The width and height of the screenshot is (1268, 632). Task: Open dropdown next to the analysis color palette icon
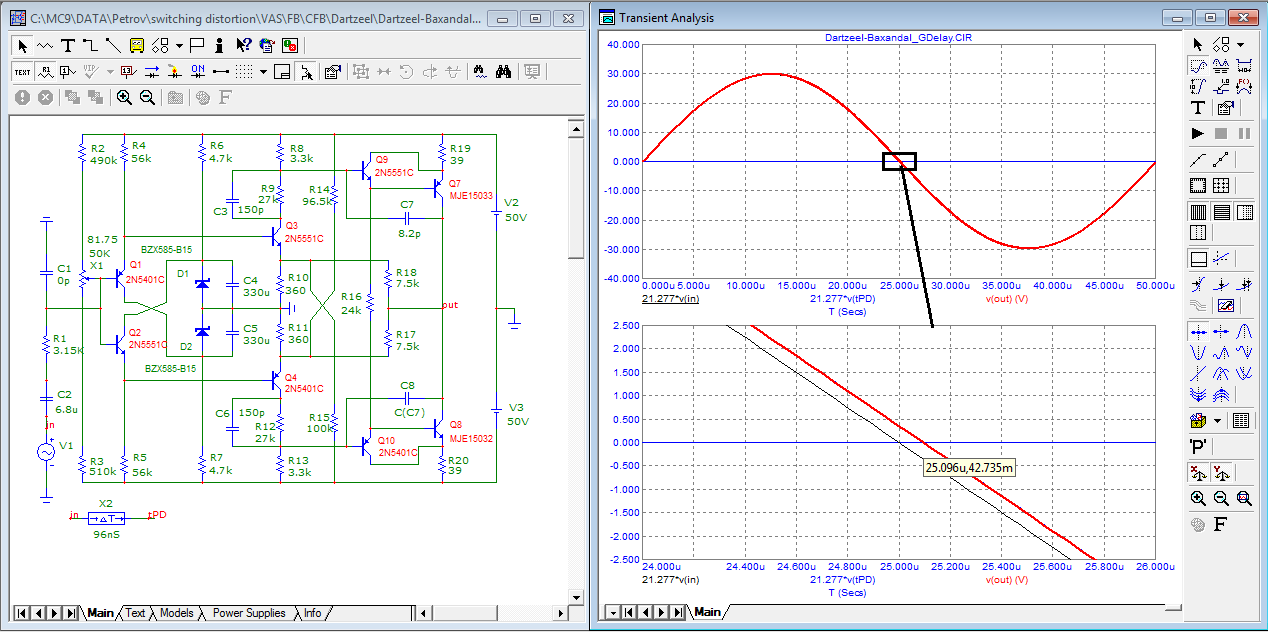pyautogui.click(x=1219, y=421)
